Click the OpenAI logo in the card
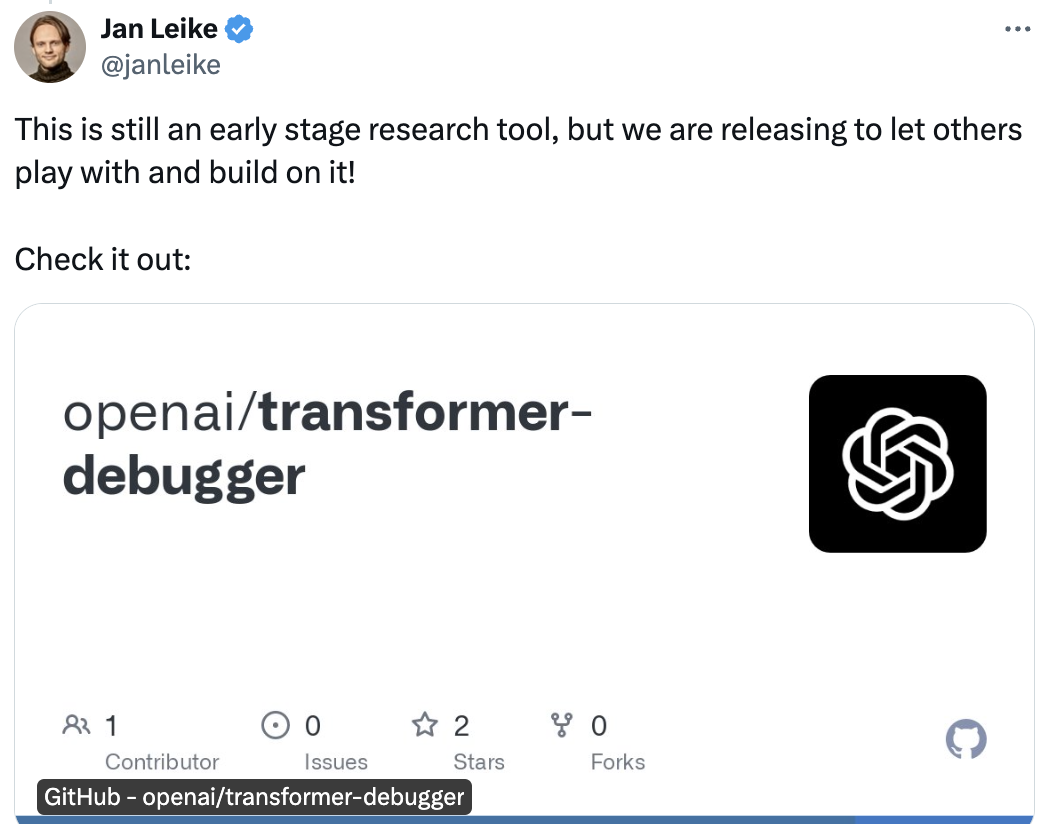1038x824 pixels. click(897, 463)
